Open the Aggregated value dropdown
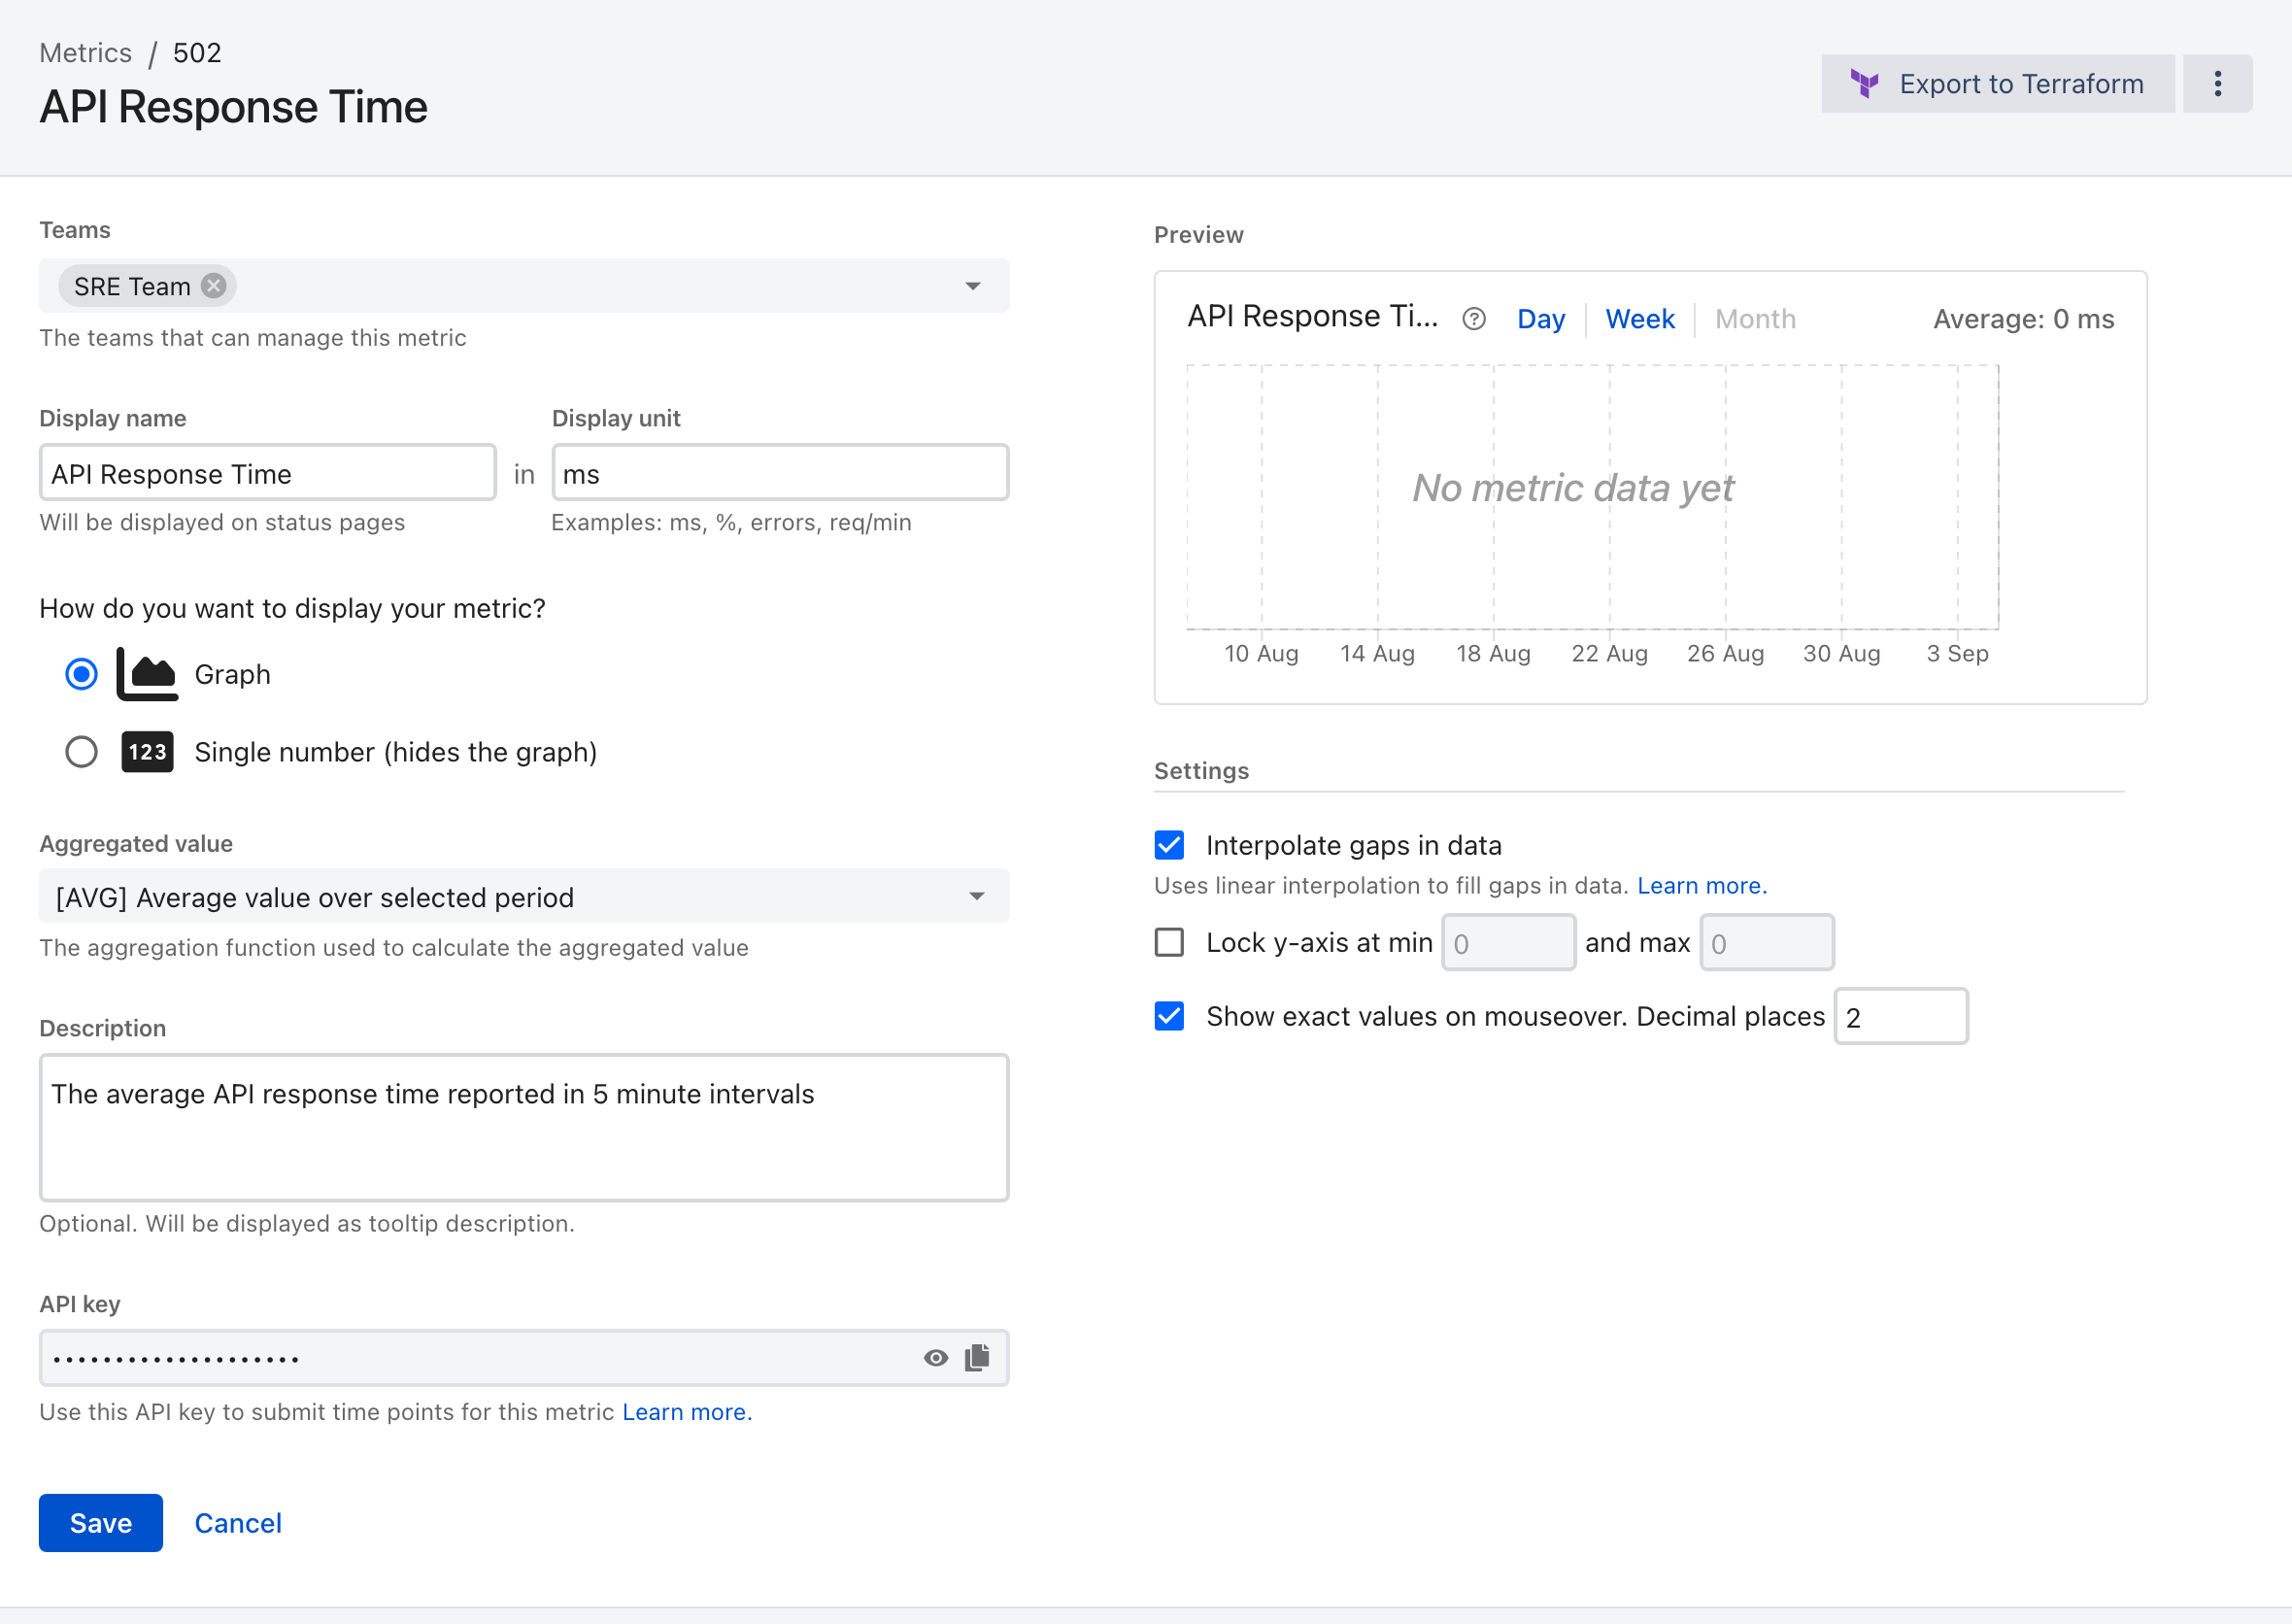Screen dimensions: 2292x1624 pos(524,897)
